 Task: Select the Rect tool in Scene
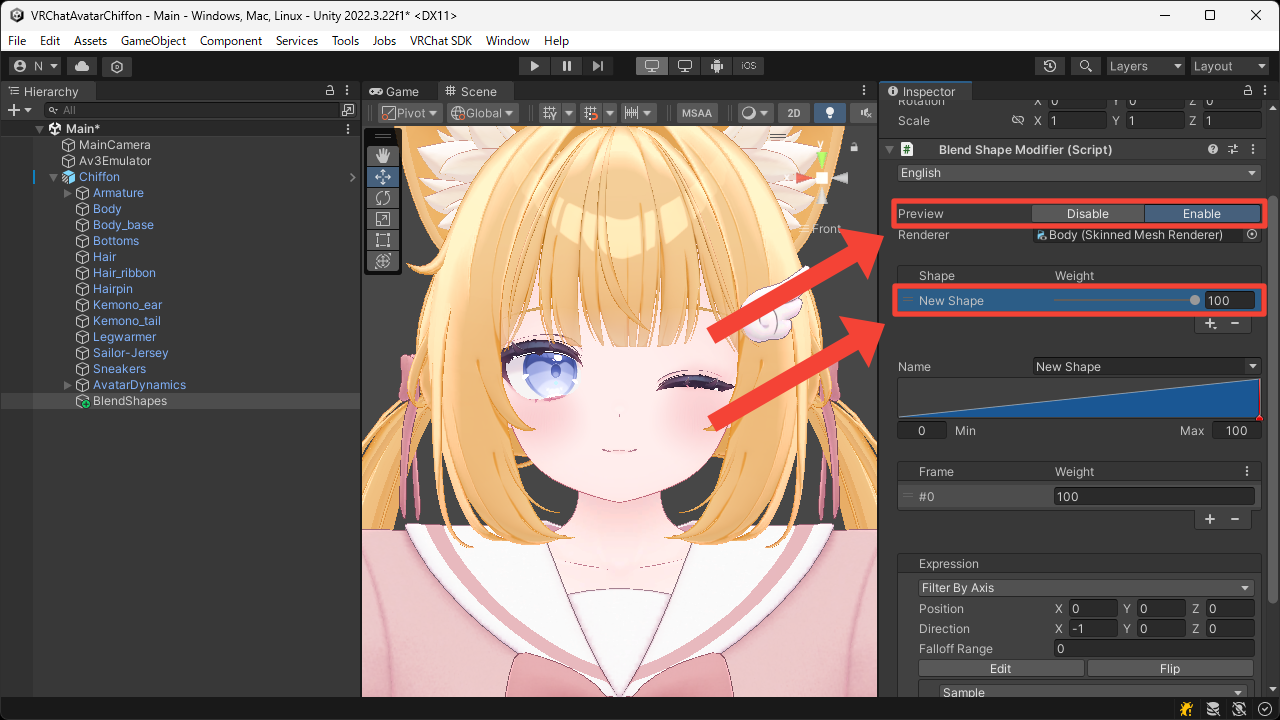[382, 240]
